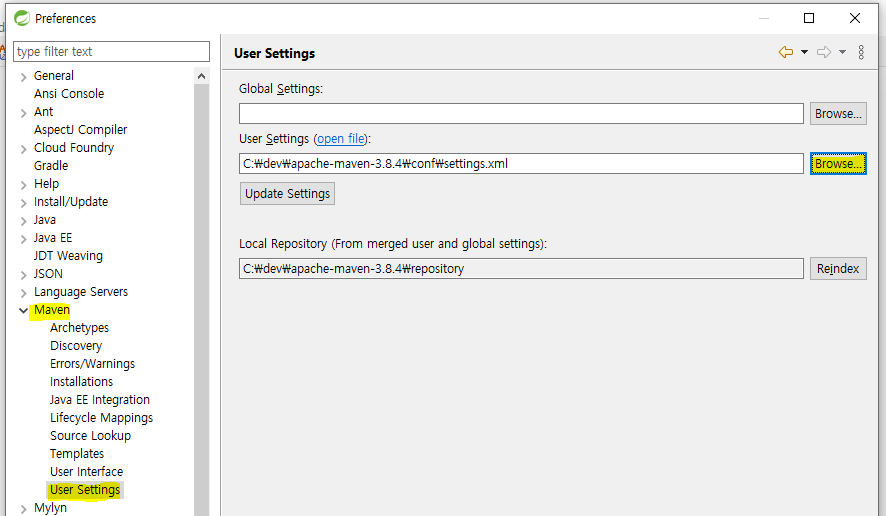Click the preference tree vertical scrollbar track
This screenshot has width=886, height=516.
tap(202, 300)
